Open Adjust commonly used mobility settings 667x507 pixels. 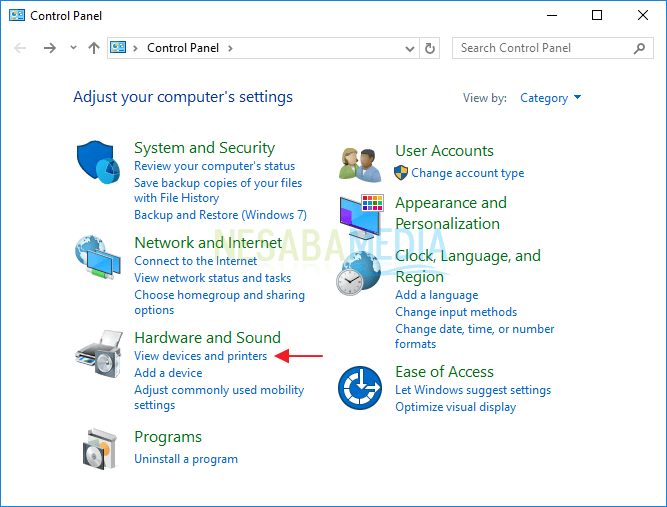point(219,397)
